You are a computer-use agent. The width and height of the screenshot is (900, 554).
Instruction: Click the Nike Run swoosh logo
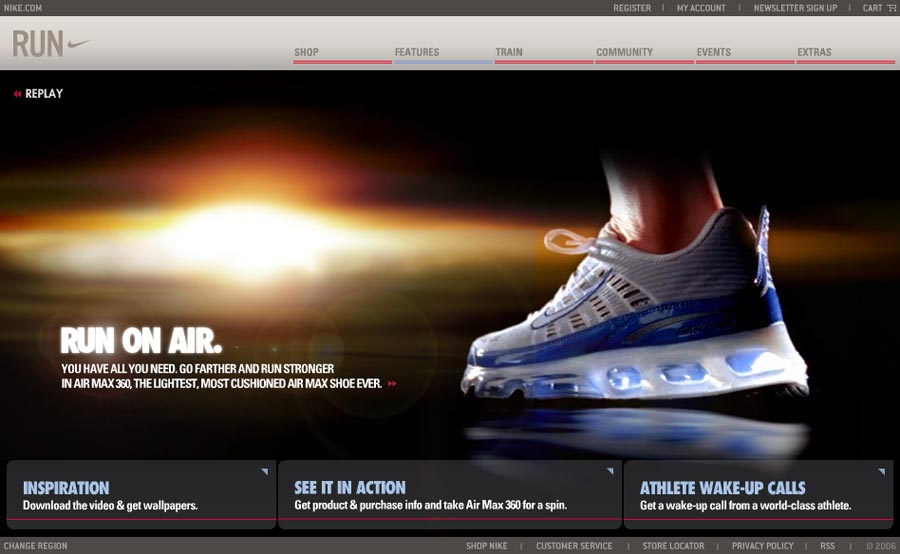coord(51,43)
